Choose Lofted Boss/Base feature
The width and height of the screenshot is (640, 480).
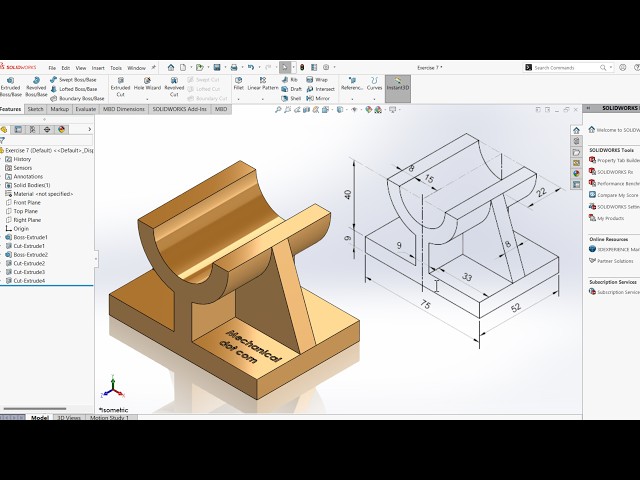click(73, 89)
